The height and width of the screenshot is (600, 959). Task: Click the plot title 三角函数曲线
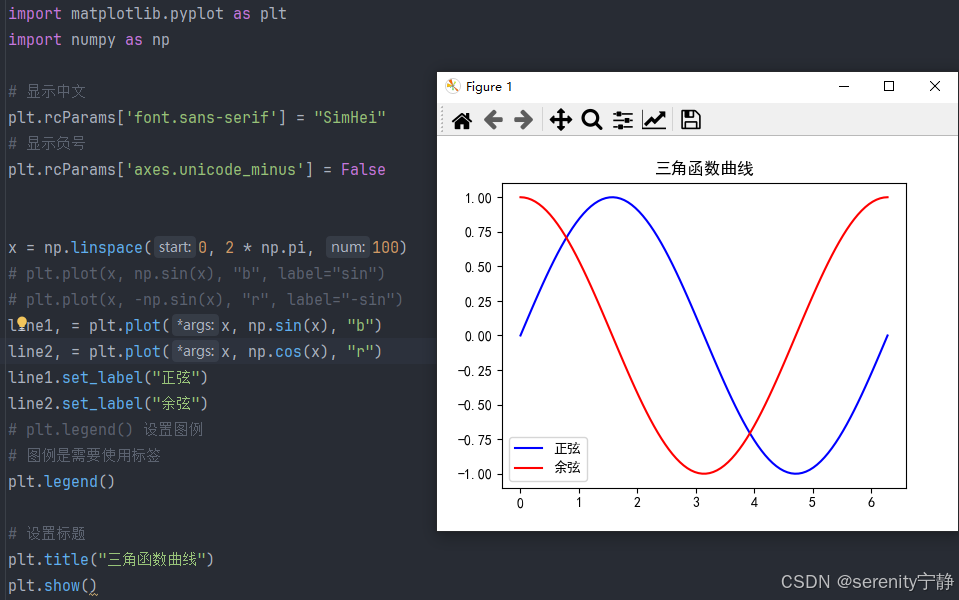(x=705, y=168)
